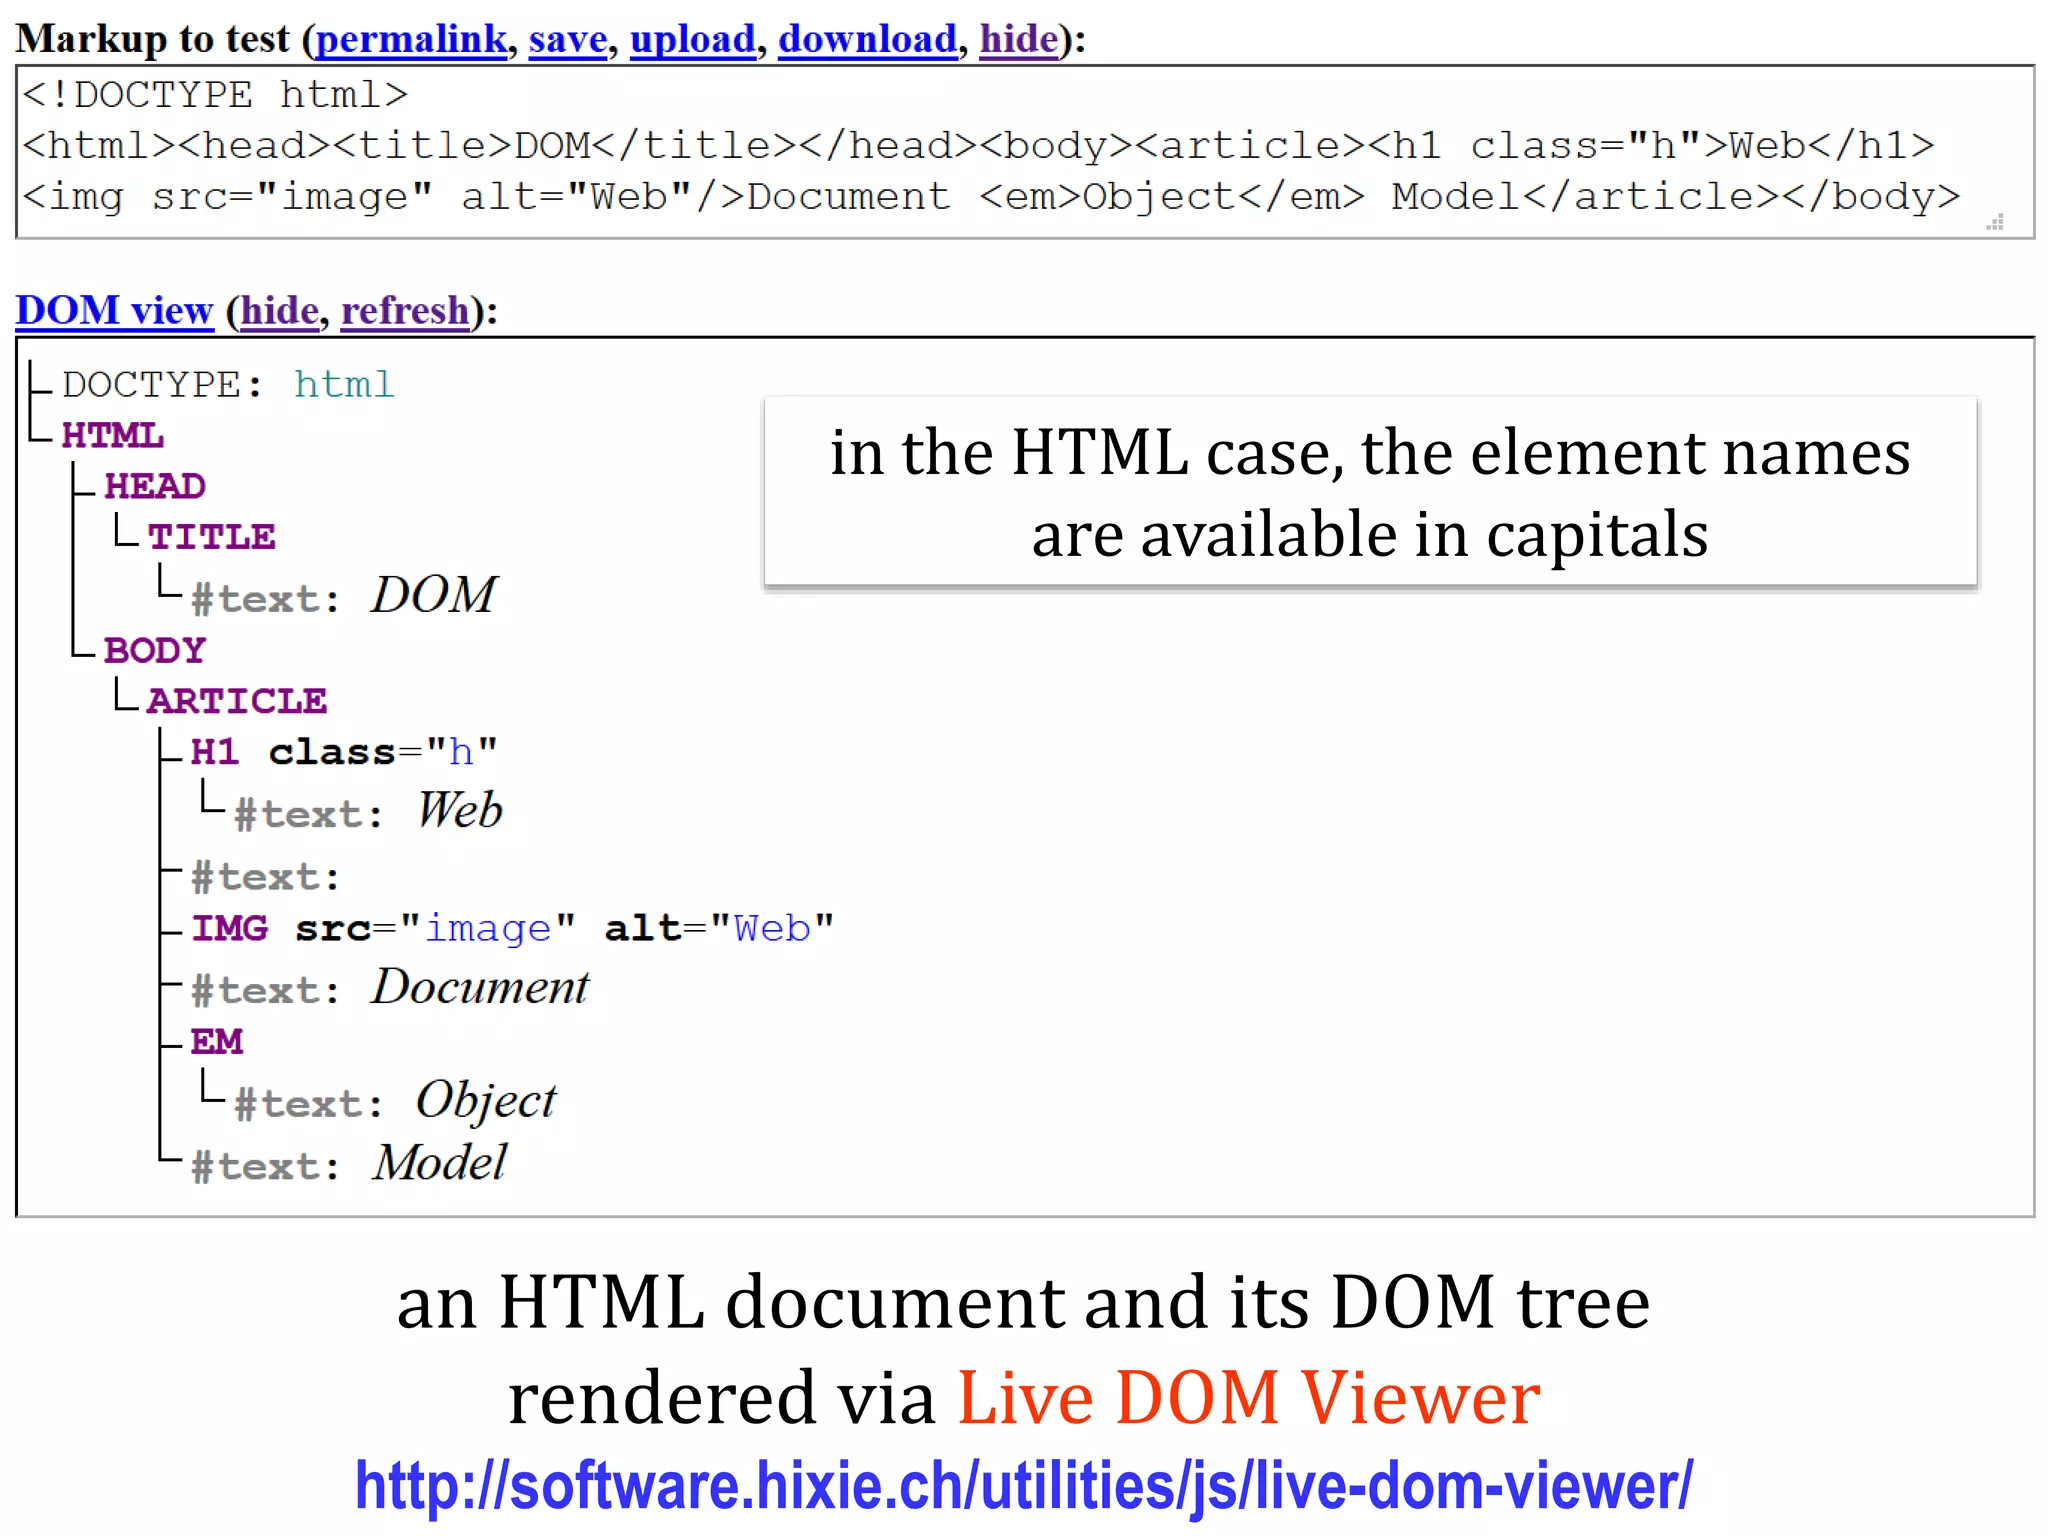
Task: Click the save link
Action: pyautogui.click(x=568, y=40)
